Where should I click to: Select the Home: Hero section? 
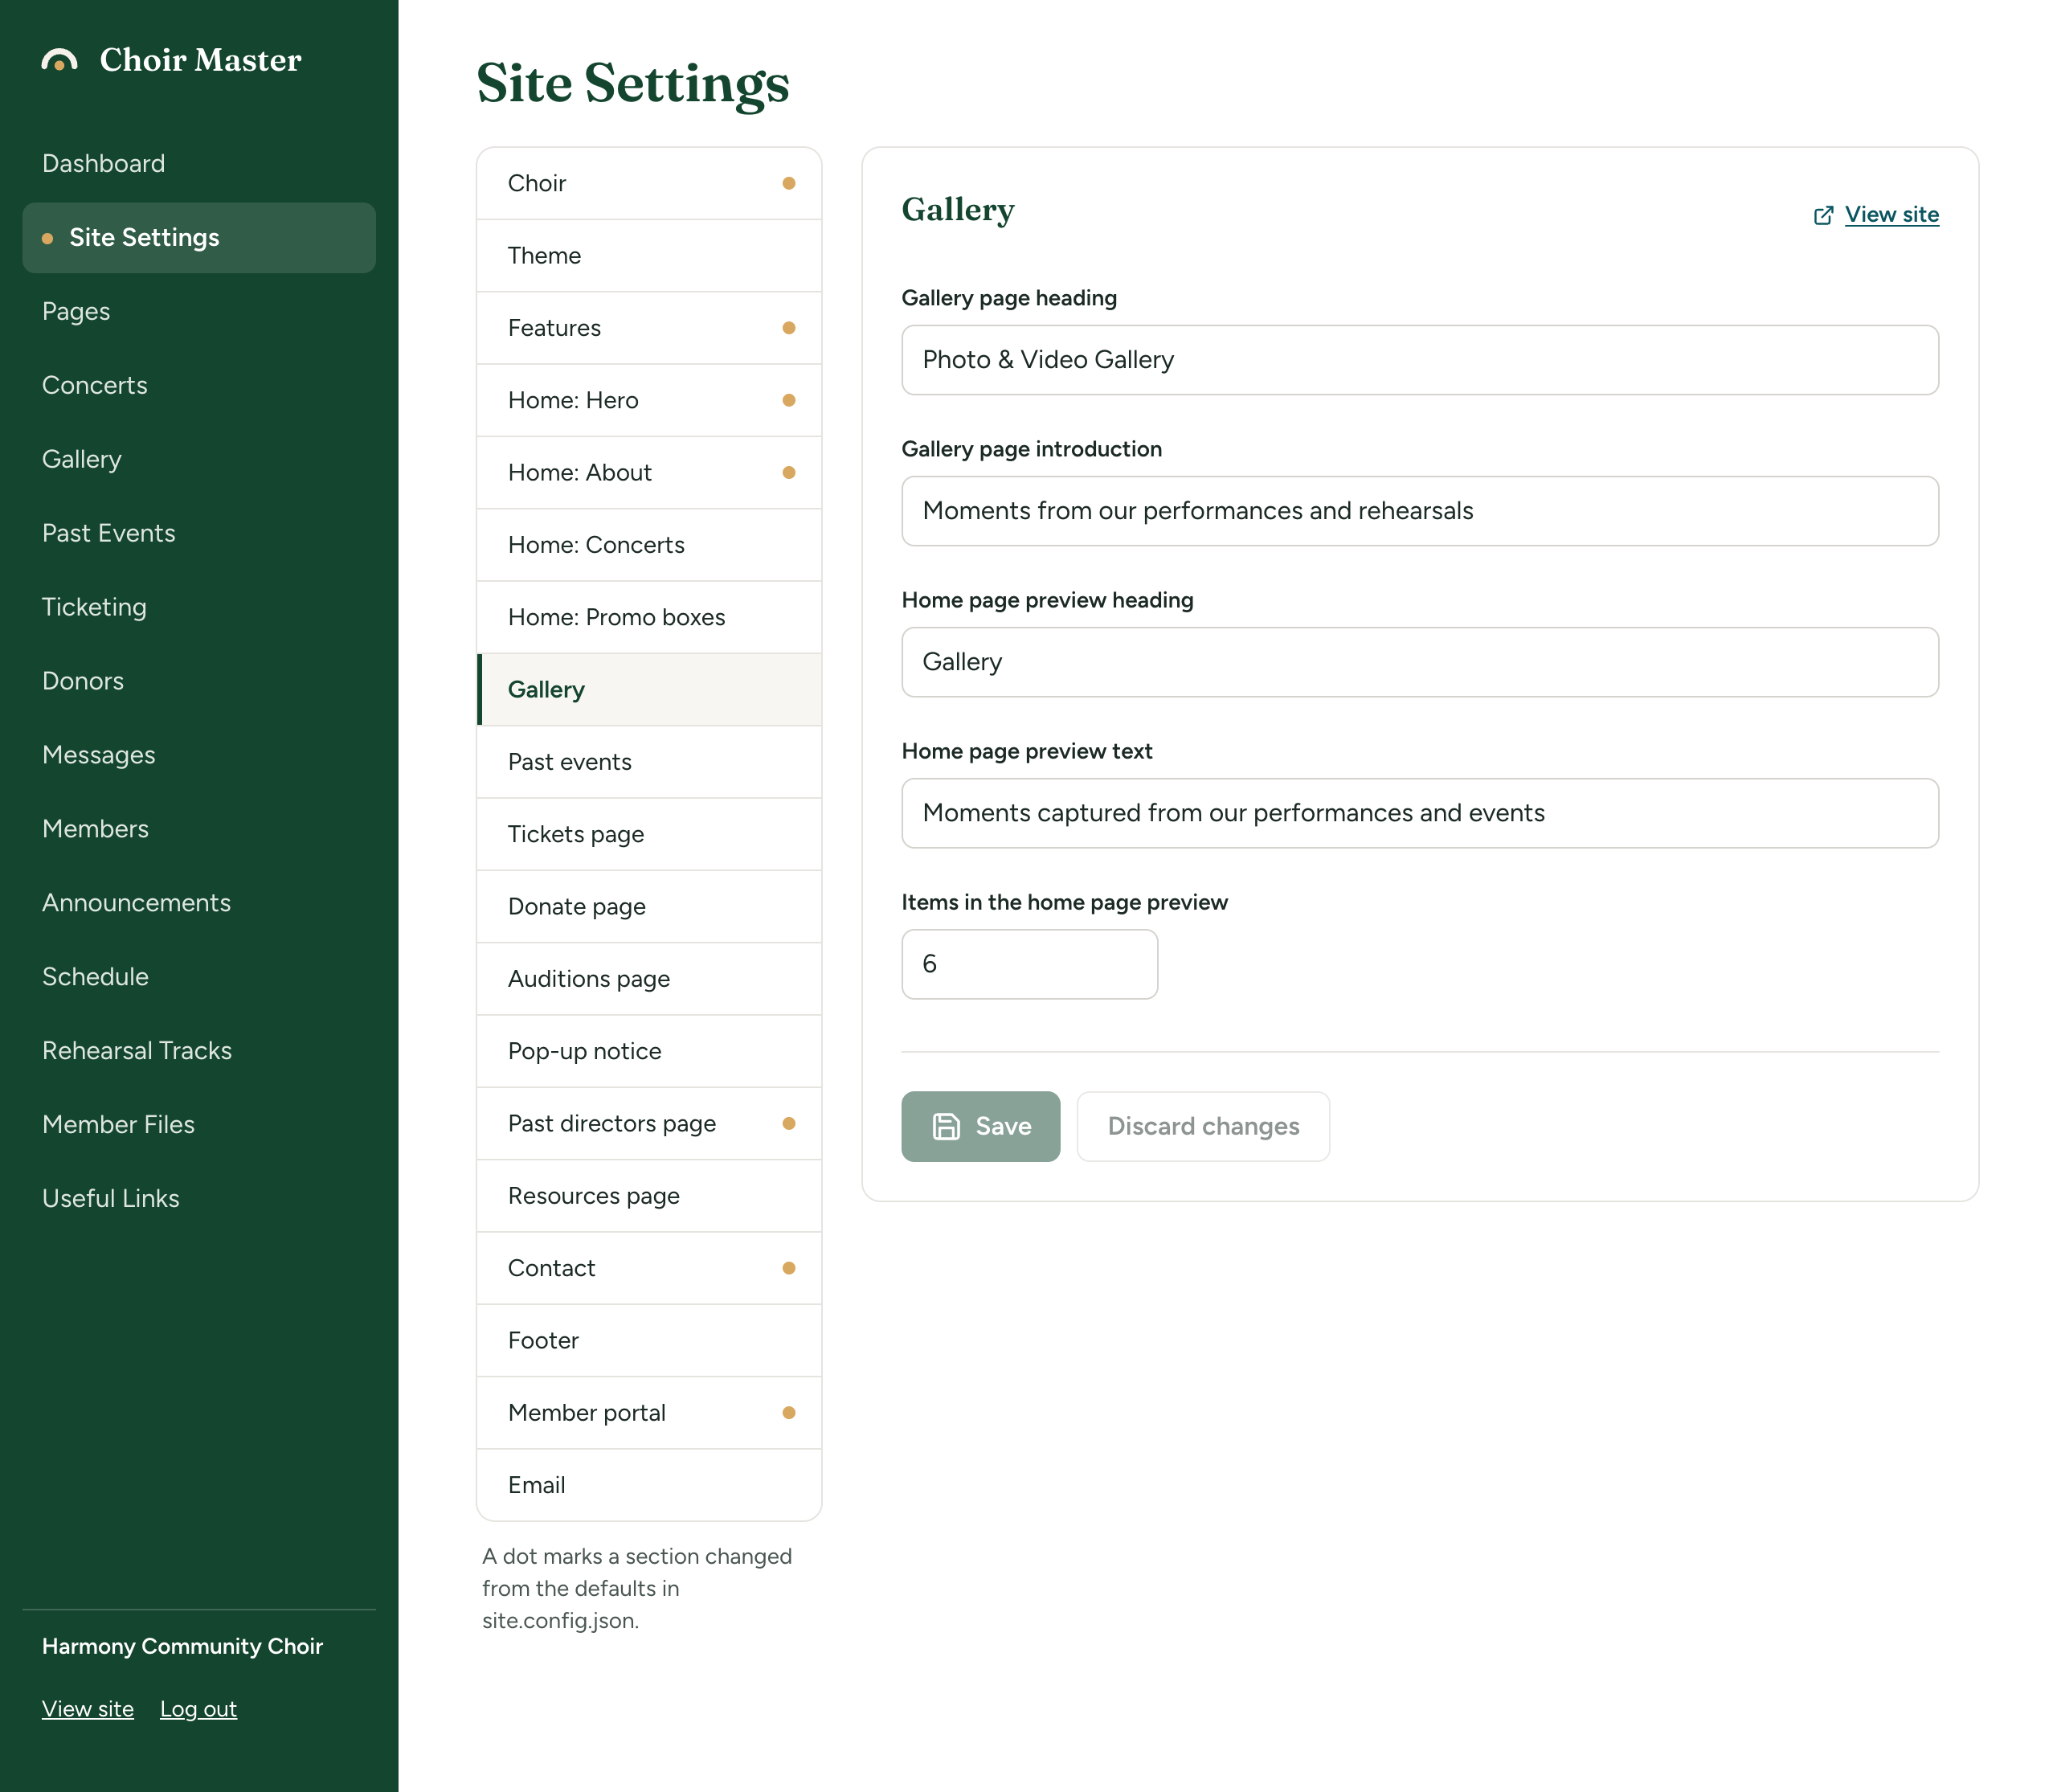(649, 401)
